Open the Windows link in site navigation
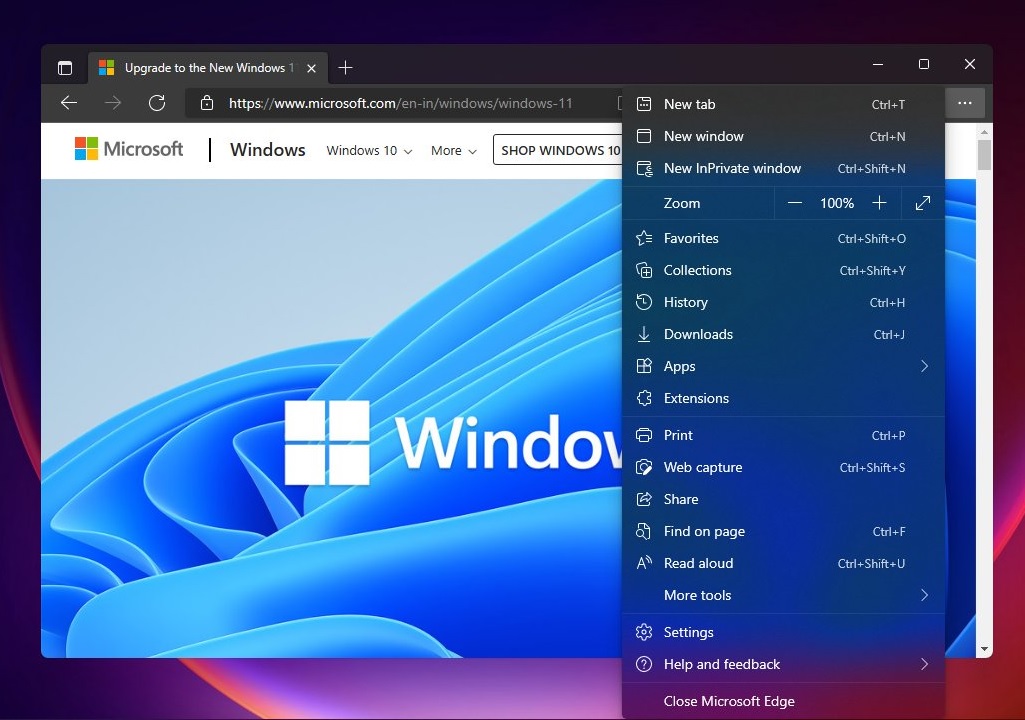The height and width of the screenshot is (720, 1025). click(267, 149)
